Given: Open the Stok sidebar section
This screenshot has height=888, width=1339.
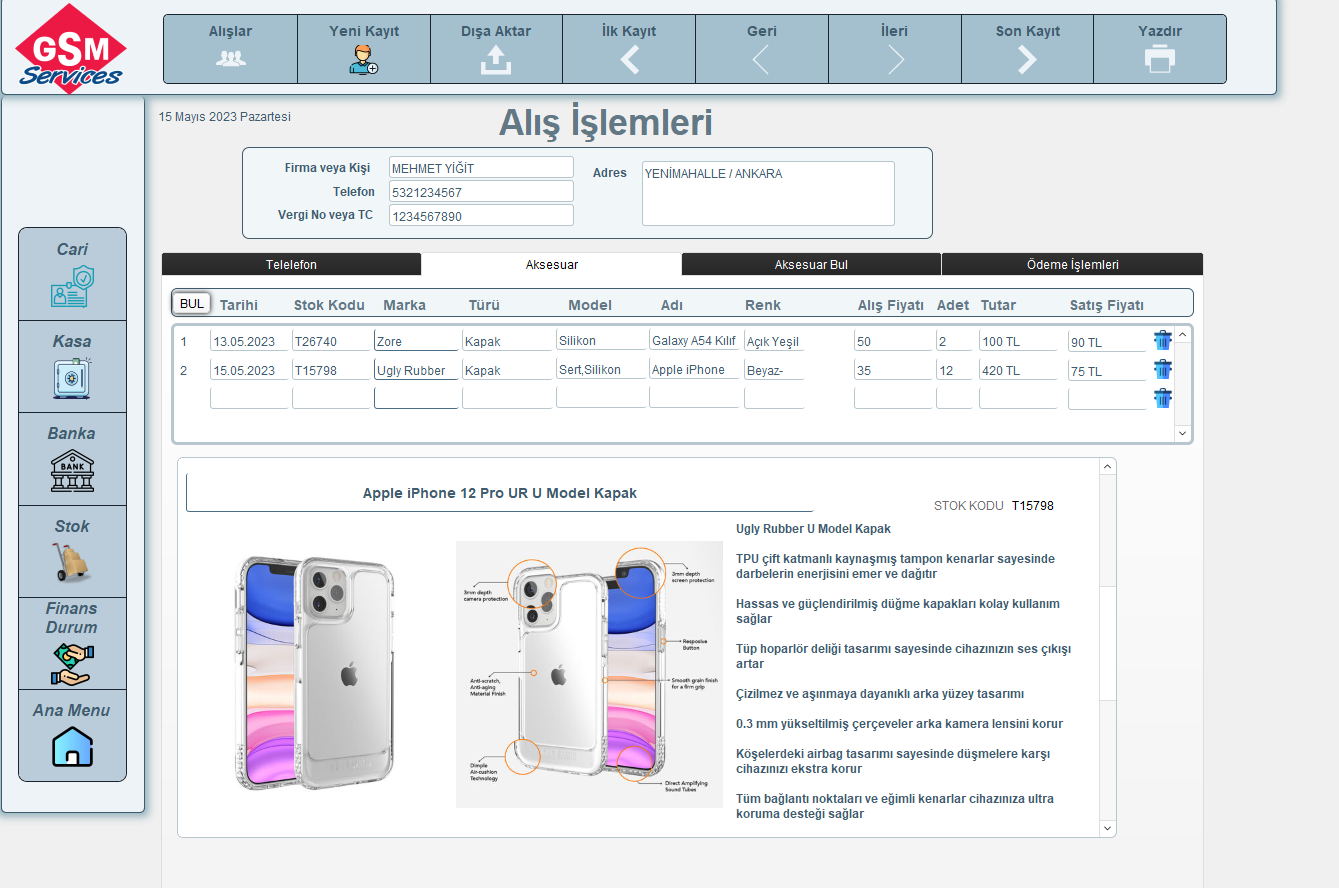Looking at the screenshot, I should tap(72, 551).
